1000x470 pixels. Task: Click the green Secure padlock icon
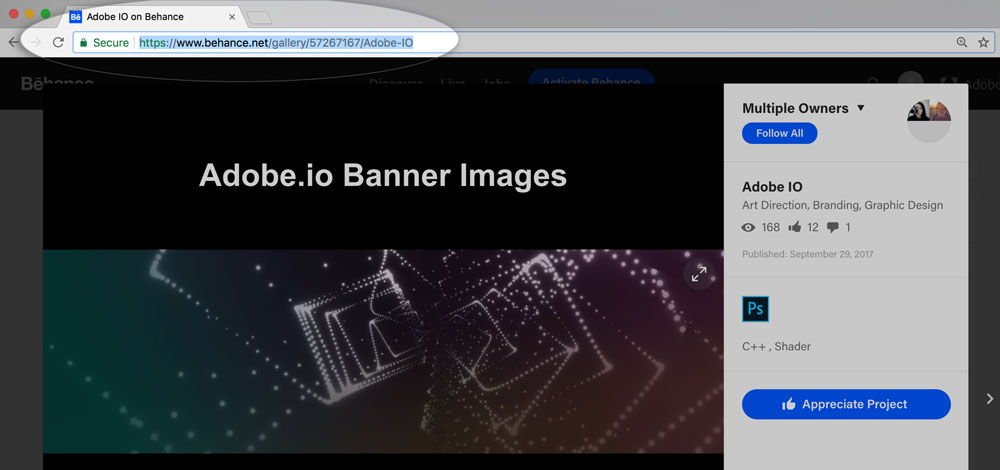point(83,43)
